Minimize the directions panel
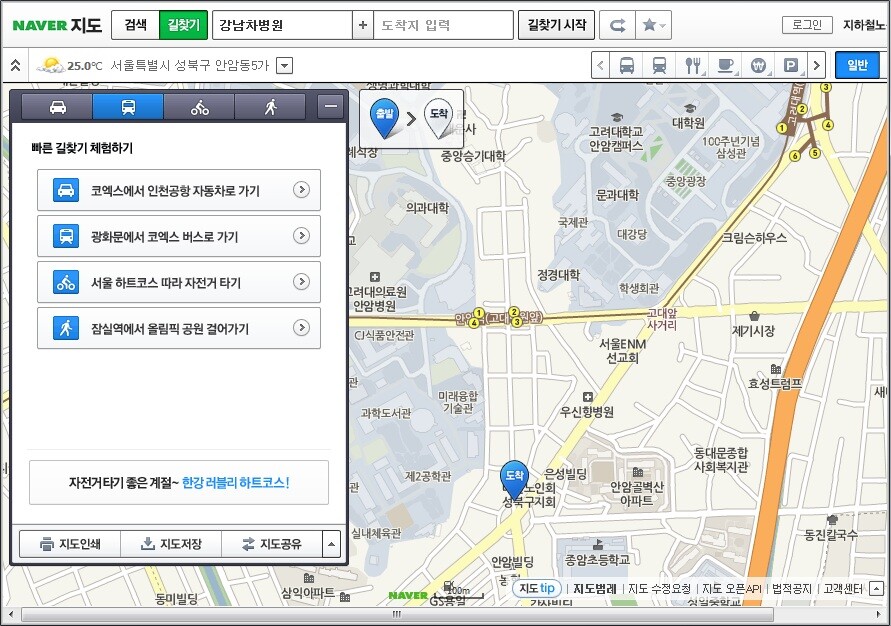The image size is (891, 626). coord(330,107)
